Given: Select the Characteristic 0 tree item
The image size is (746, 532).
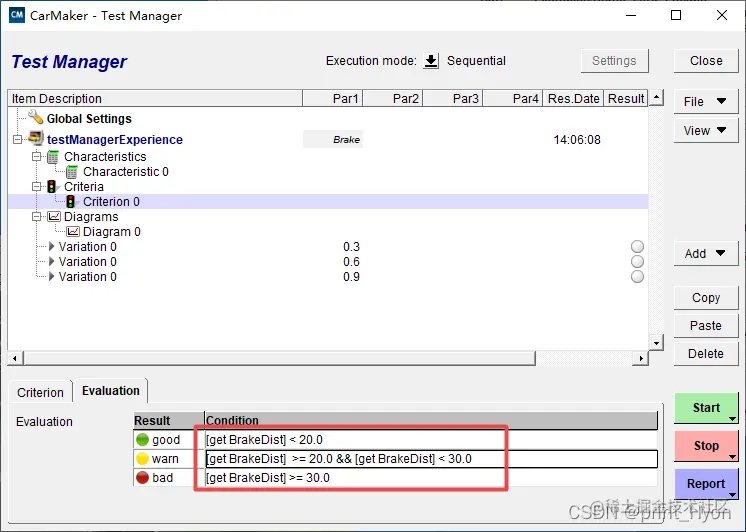Looking at the screenshot, I should click(126, 172).
